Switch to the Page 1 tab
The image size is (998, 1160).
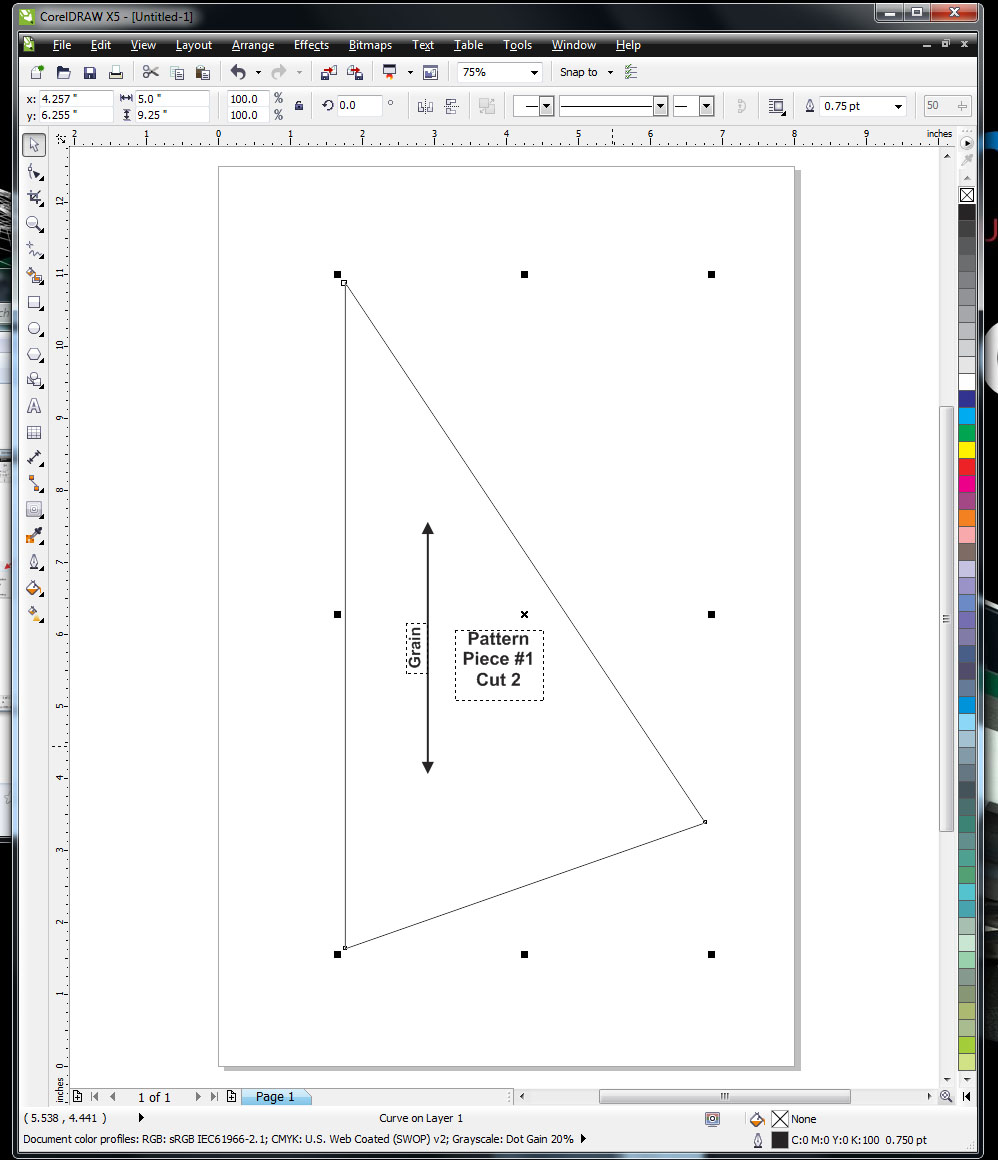click(275, 1096)
